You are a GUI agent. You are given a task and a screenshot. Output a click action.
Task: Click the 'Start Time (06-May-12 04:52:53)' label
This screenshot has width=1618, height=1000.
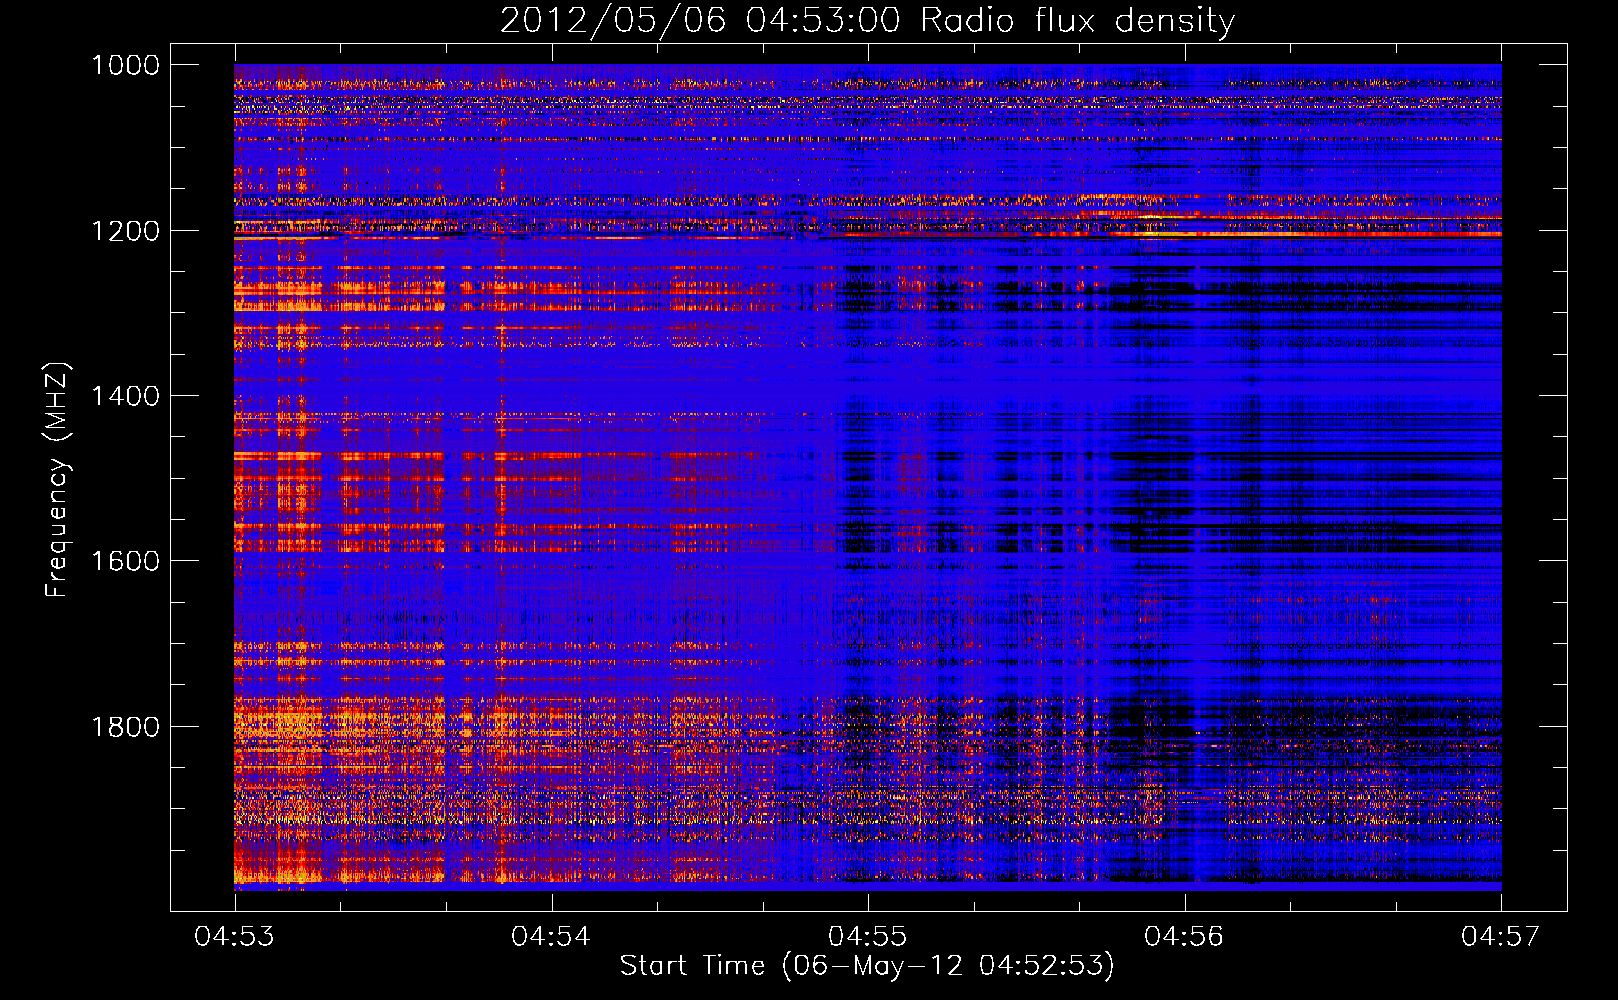coord(867,966)
